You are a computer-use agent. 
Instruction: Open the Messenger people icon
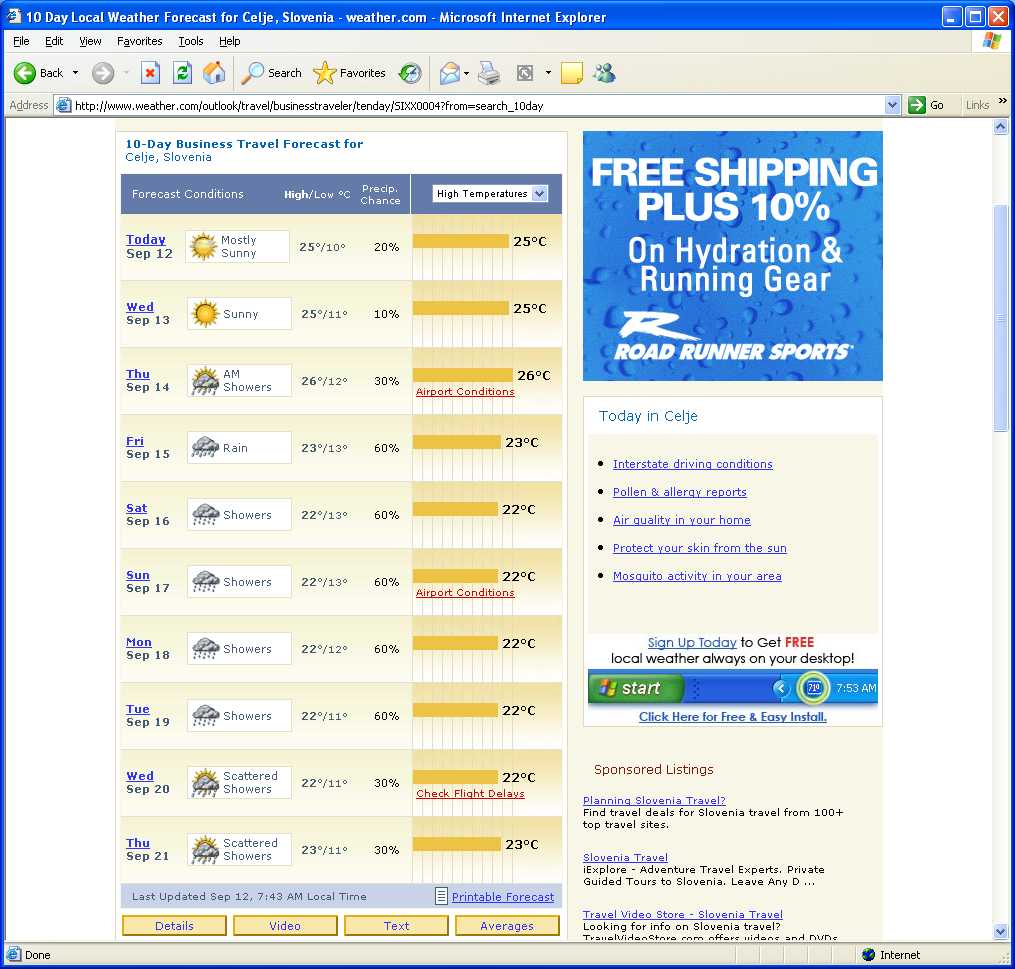click(x=605, y=73)
